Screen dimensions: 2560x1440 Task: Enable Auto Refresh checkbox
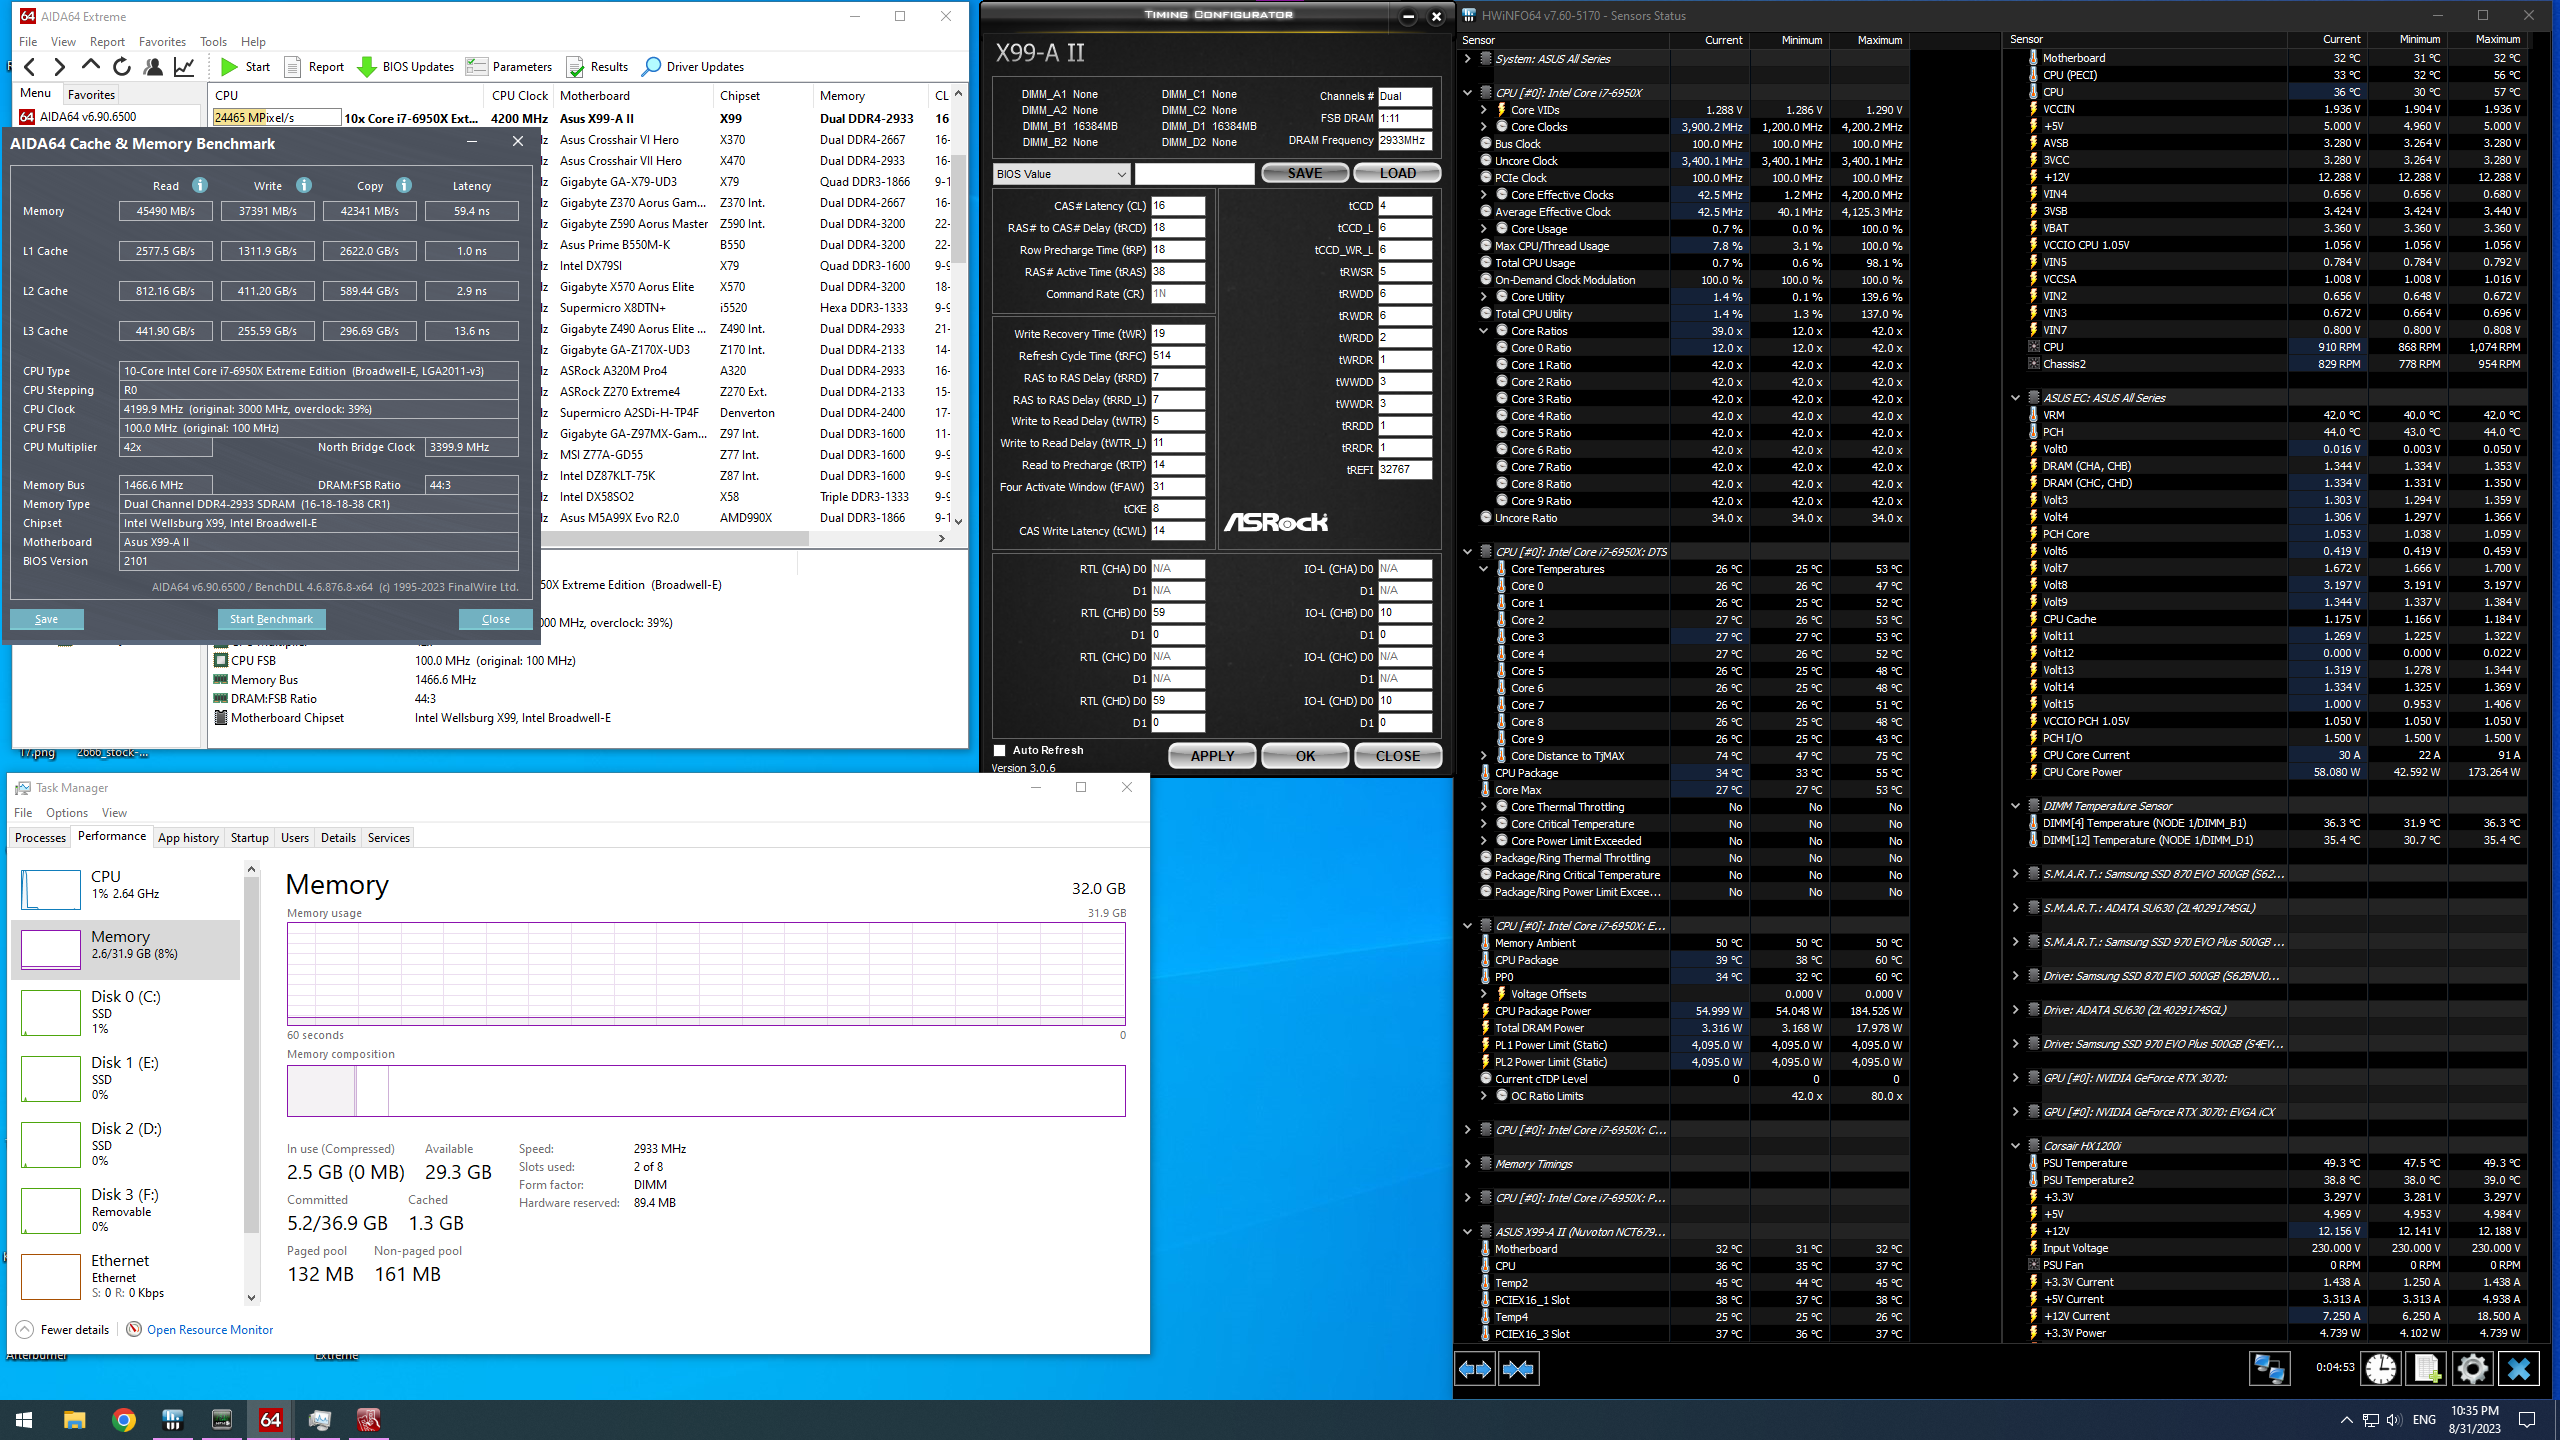pos(999,750)
